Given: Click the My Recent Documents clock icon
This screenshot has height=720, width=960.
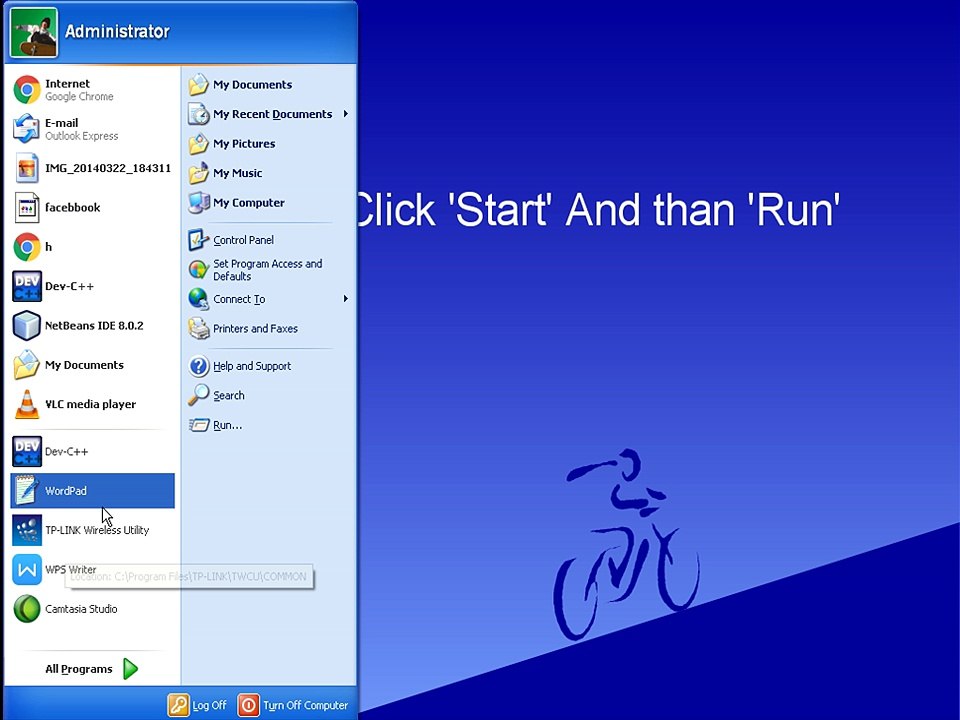Looking at the screenshot, I should coord(198,114).
